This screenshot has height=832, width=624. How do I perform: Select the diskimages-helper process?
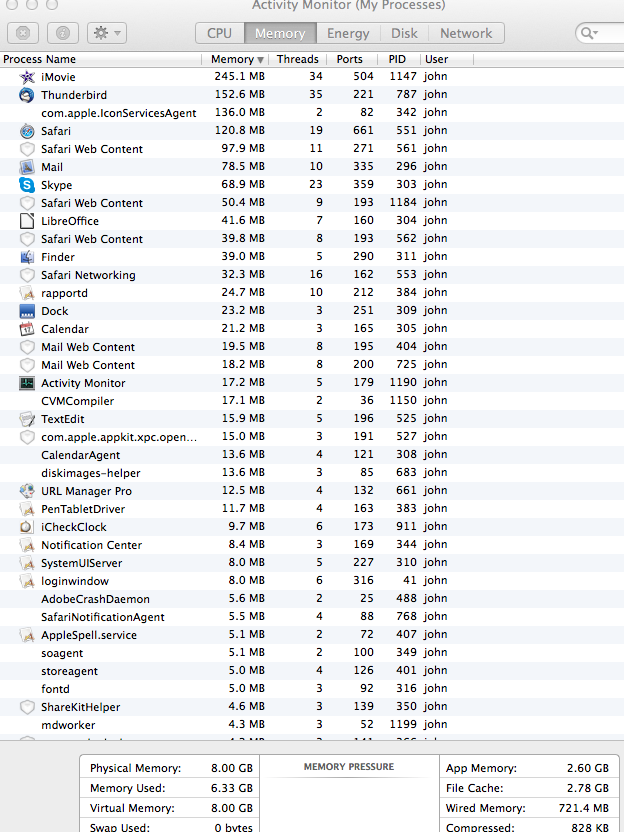(312, 473)
